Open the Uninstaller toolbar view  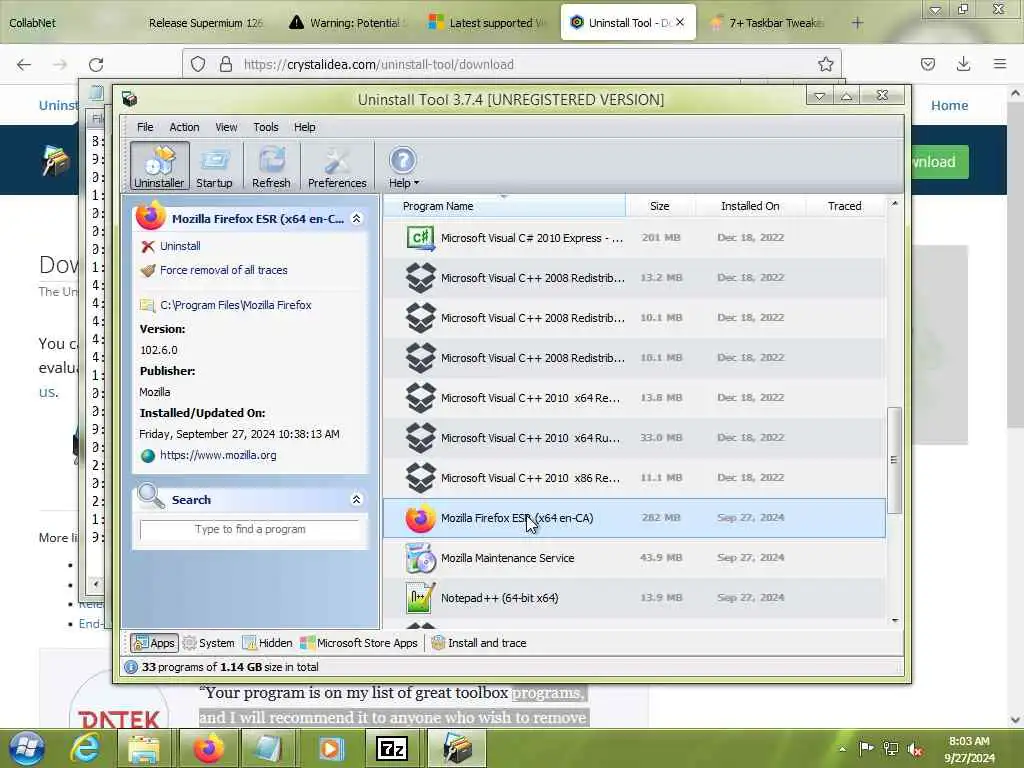[159, 166]
